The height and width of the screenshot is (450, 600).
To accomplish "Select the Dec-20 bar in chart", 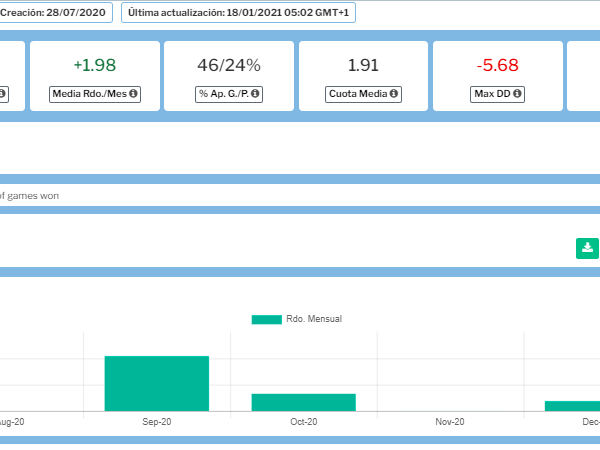I will pyautogui.click(x=572, y=406).
